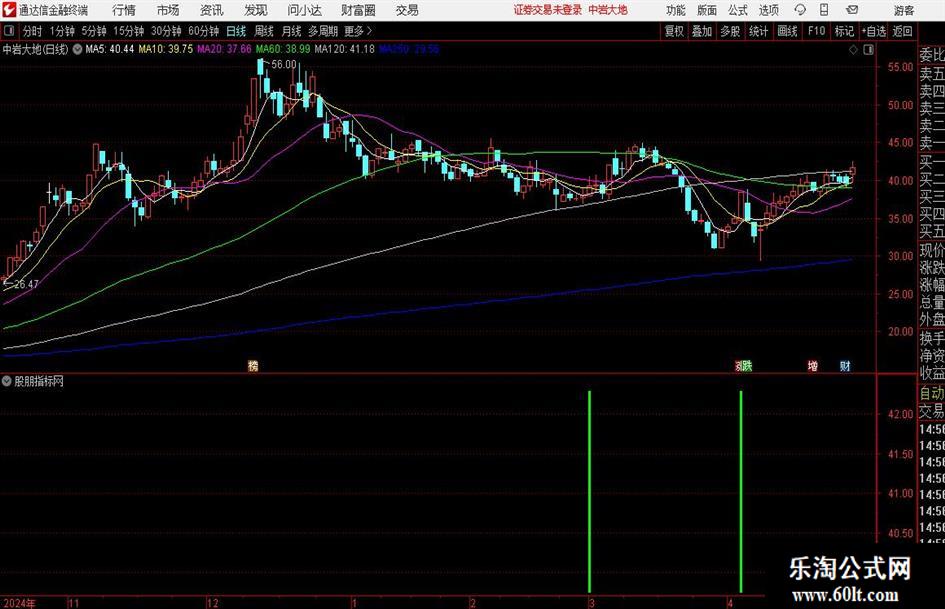The height and width of the screenshot is (609, 945).
Task: Click 证券交易未登录 login status link
Action: (548, 10)
